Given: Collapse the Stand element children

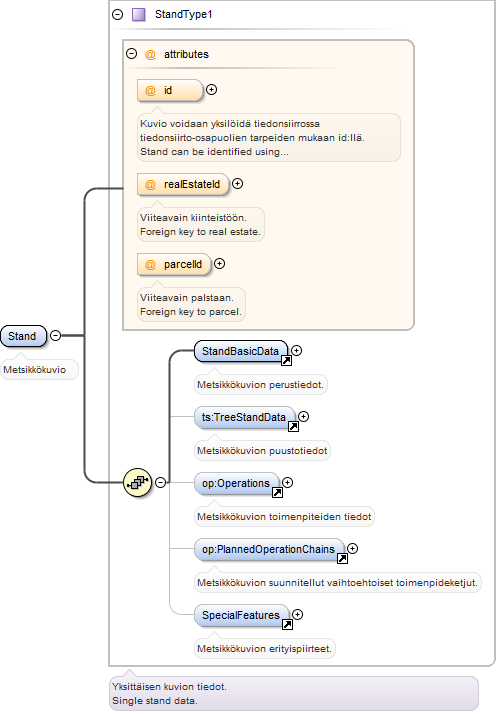Looking at the screenshot, I should pos(56,336).
